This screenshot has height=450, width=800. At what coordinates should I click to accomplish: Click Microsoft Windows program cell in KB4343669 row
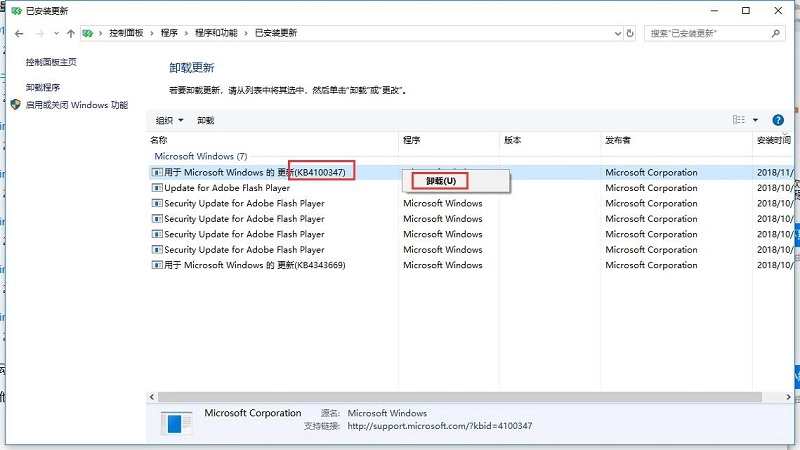(442, 265)
